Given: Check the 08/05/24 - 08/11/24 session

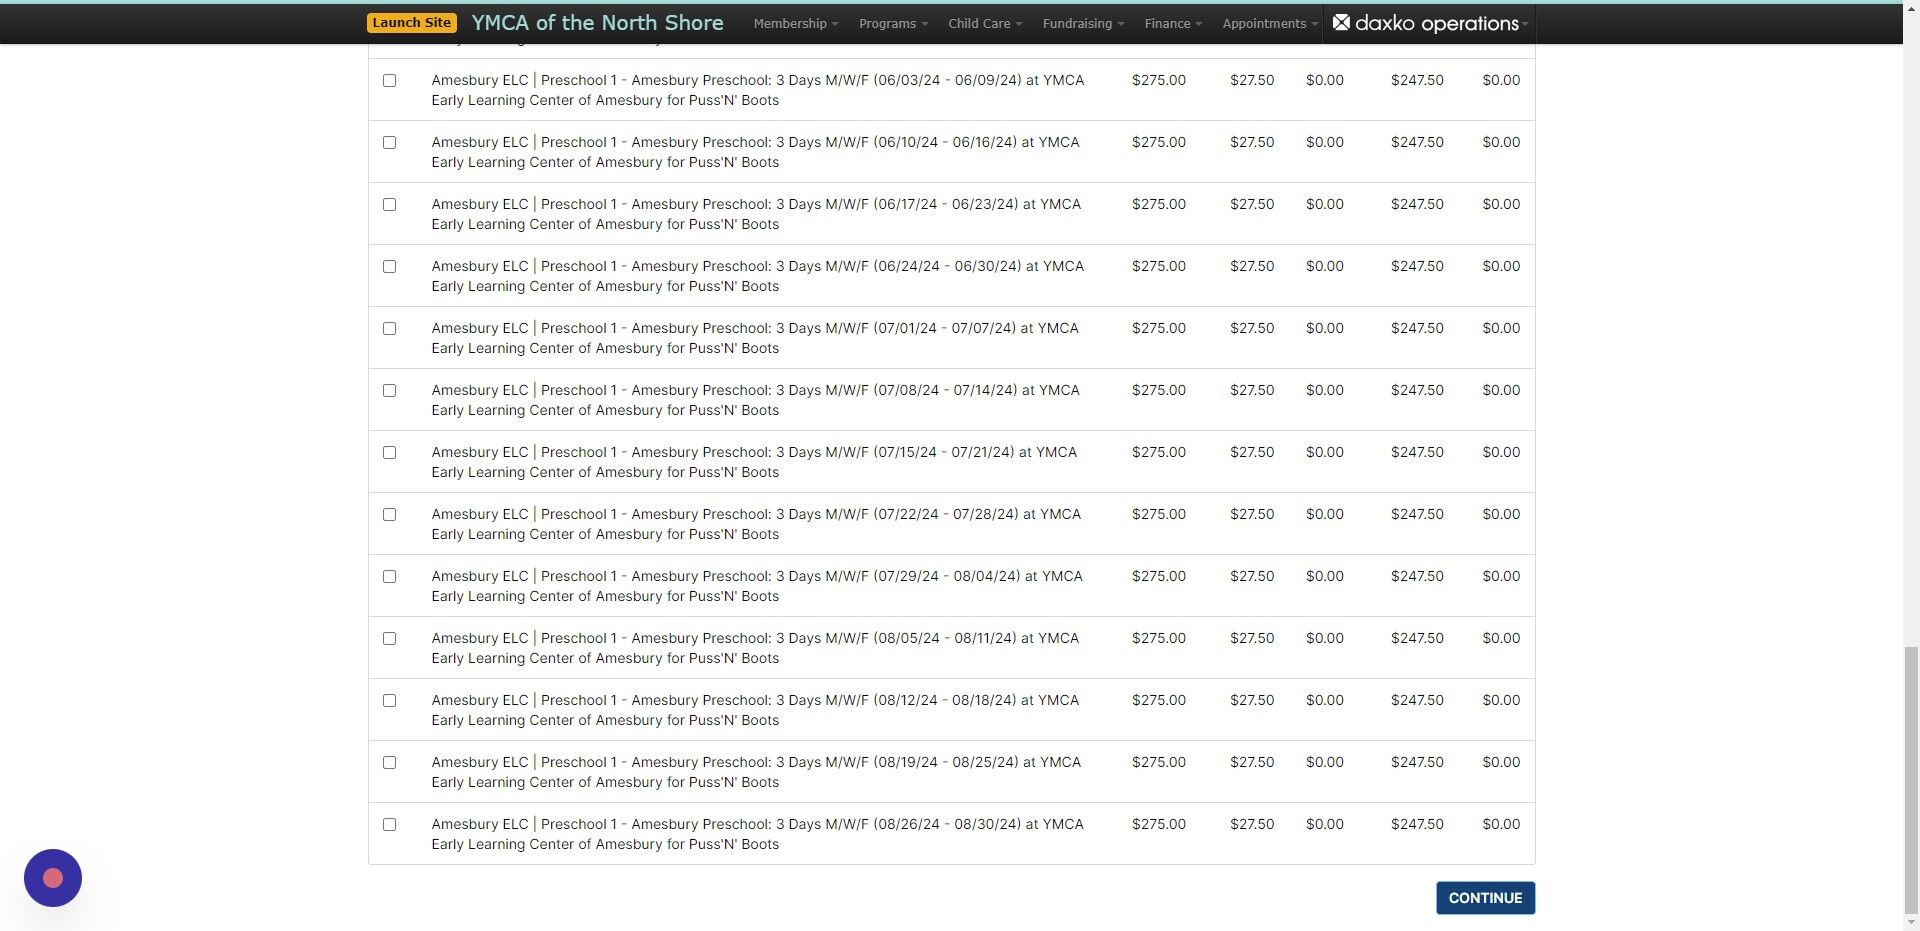Looking at the screenshot, I should coord(389,639).
